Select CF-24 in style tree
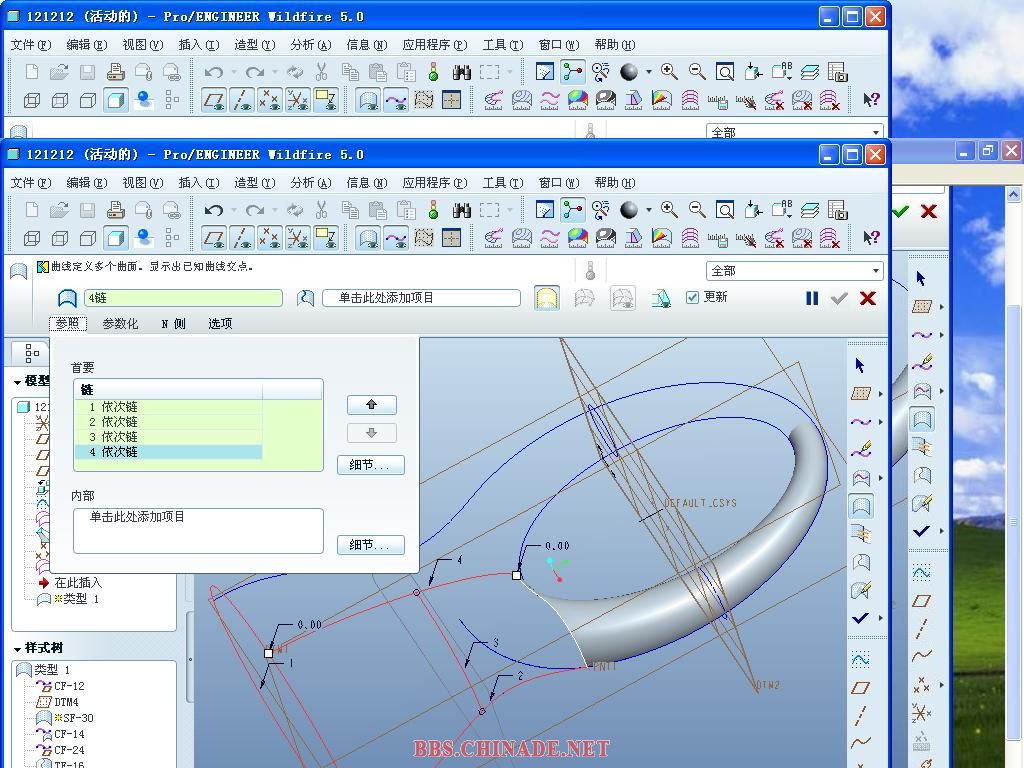Viewport: 1024px width, 768px height. click(69, 750)
